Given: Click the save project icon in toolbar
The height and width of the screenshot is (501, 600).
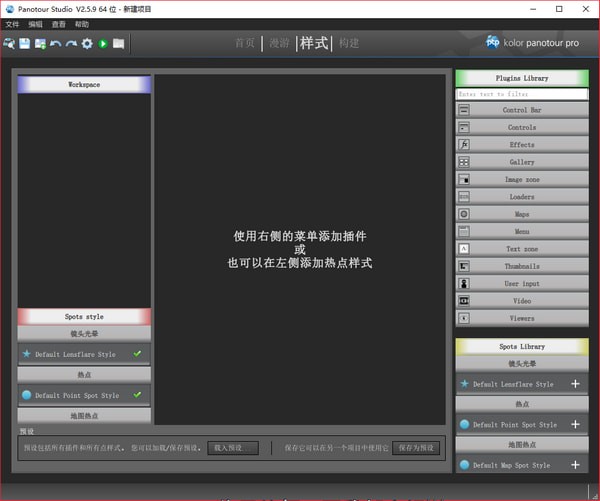Looking at the screenshot, I should click(x=24, y=43).
